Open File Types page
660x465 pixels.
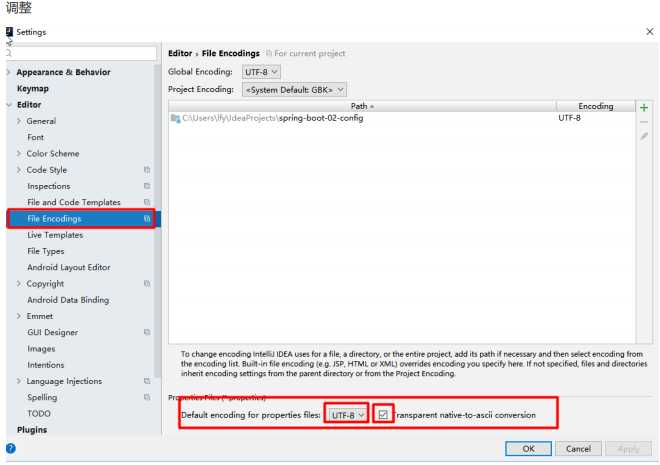[46, 251]
